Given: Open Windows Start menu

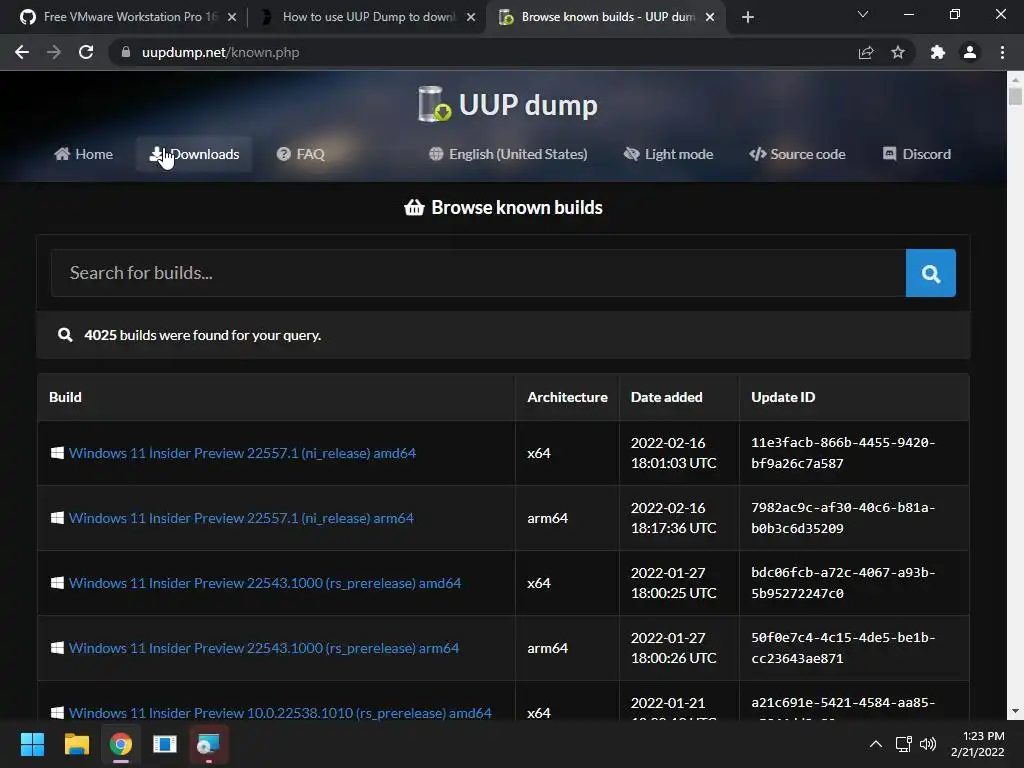Looking at the screenshot, I should 32,744.
